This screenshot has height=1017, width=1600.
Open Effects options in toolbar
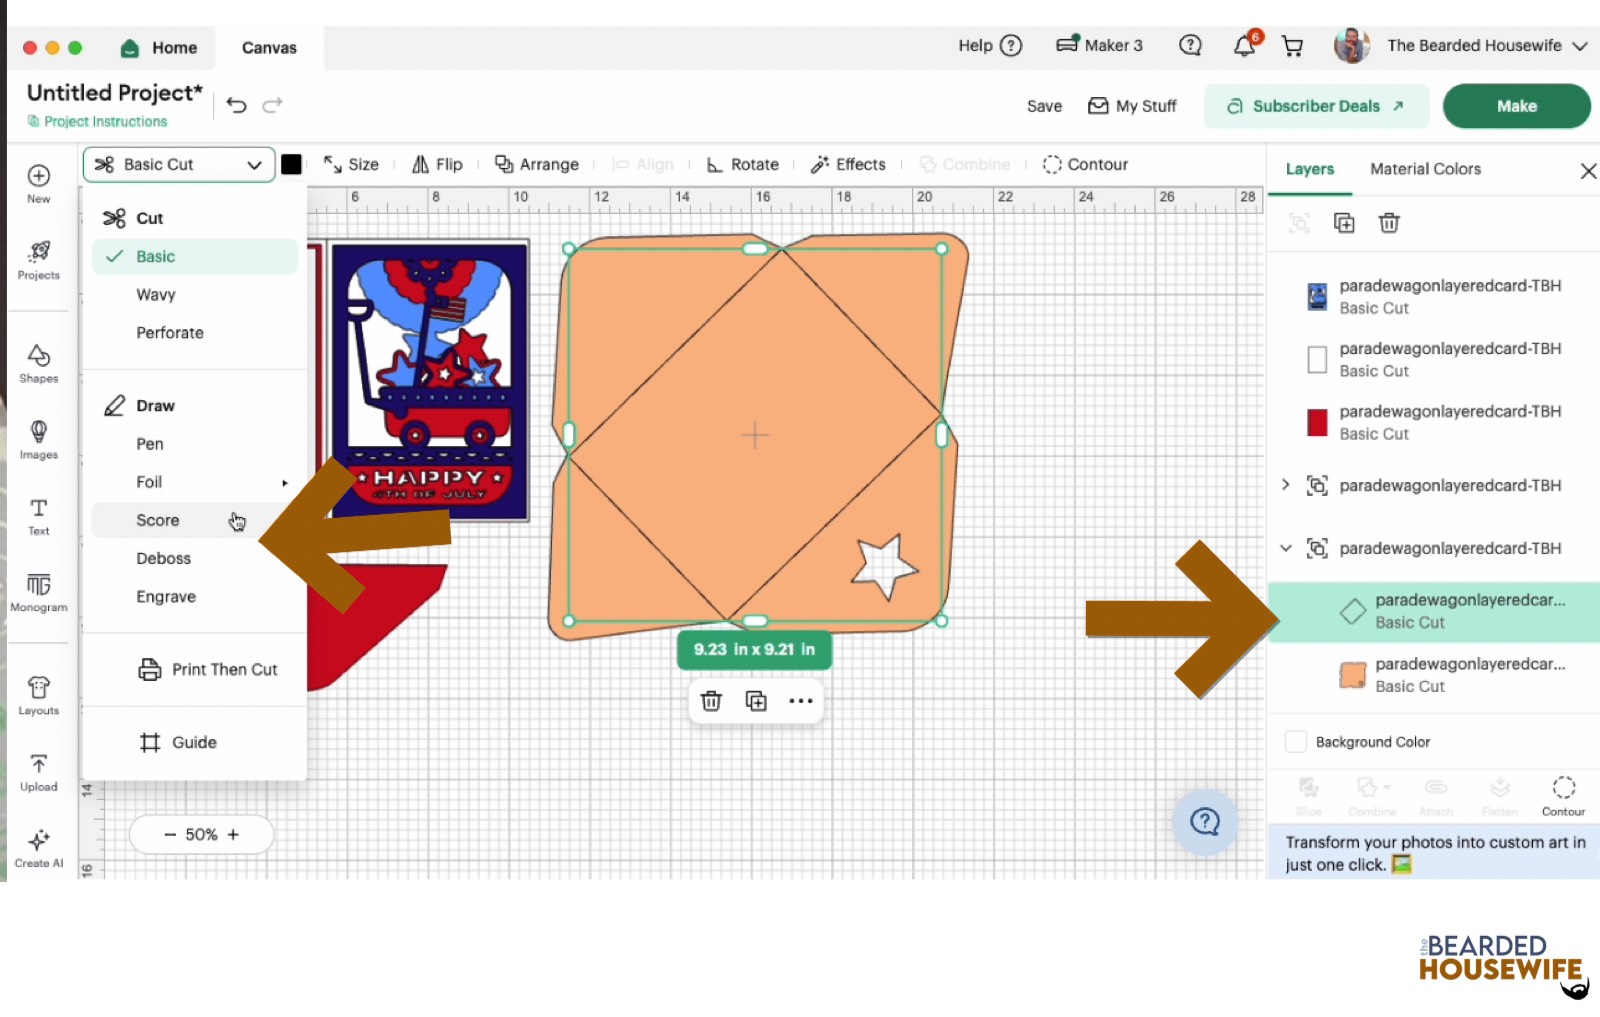coord(848,164)
